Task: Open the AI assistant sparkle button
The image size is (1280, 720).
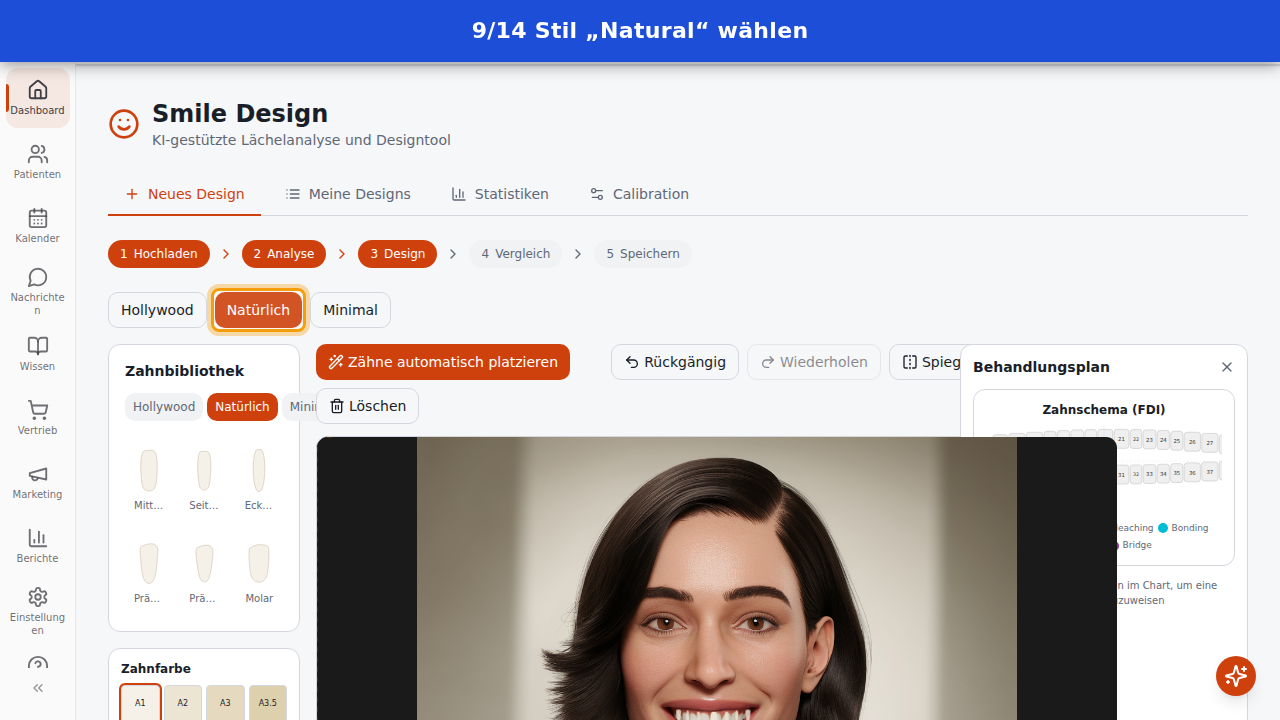Action: click(1236, 676)
